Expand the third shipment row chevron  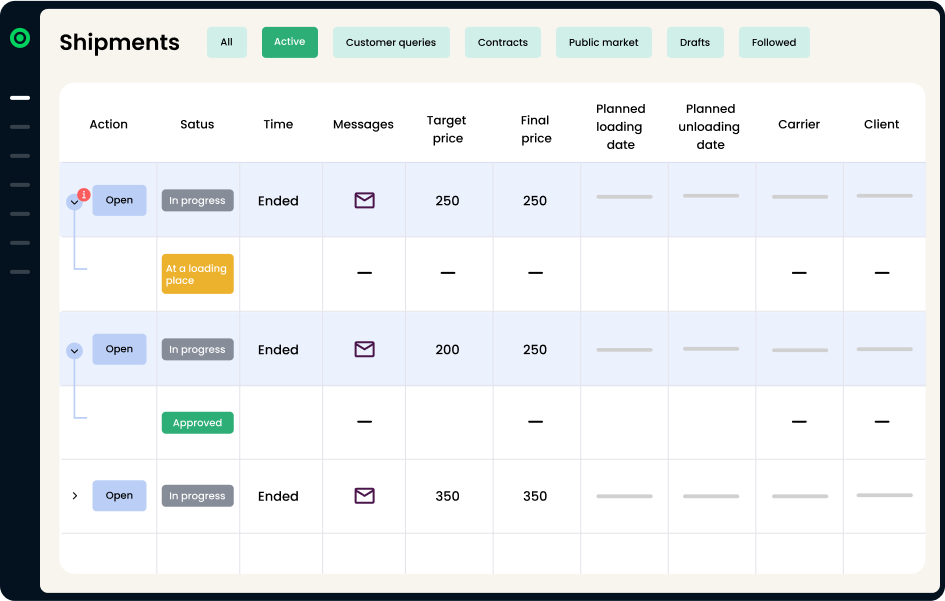(74, 496)
